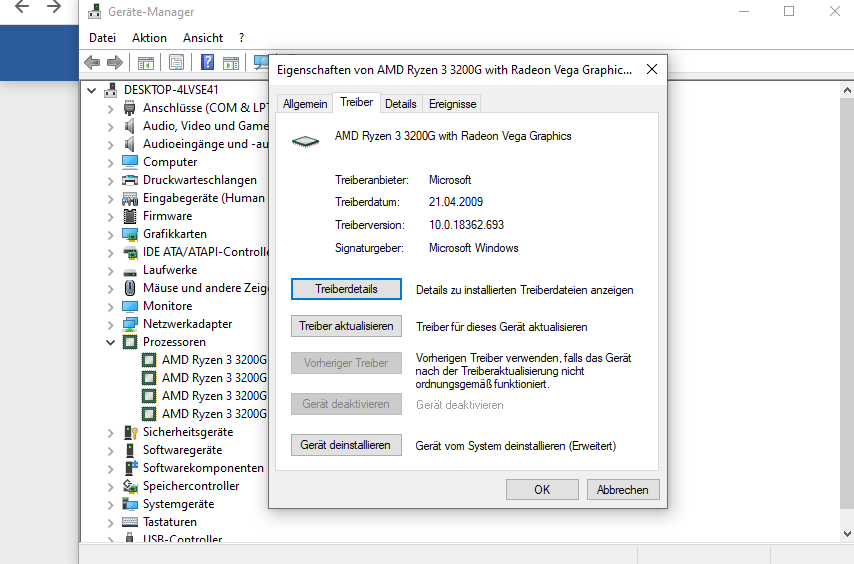Expand the Firmware node chevron

pos(111,217)
